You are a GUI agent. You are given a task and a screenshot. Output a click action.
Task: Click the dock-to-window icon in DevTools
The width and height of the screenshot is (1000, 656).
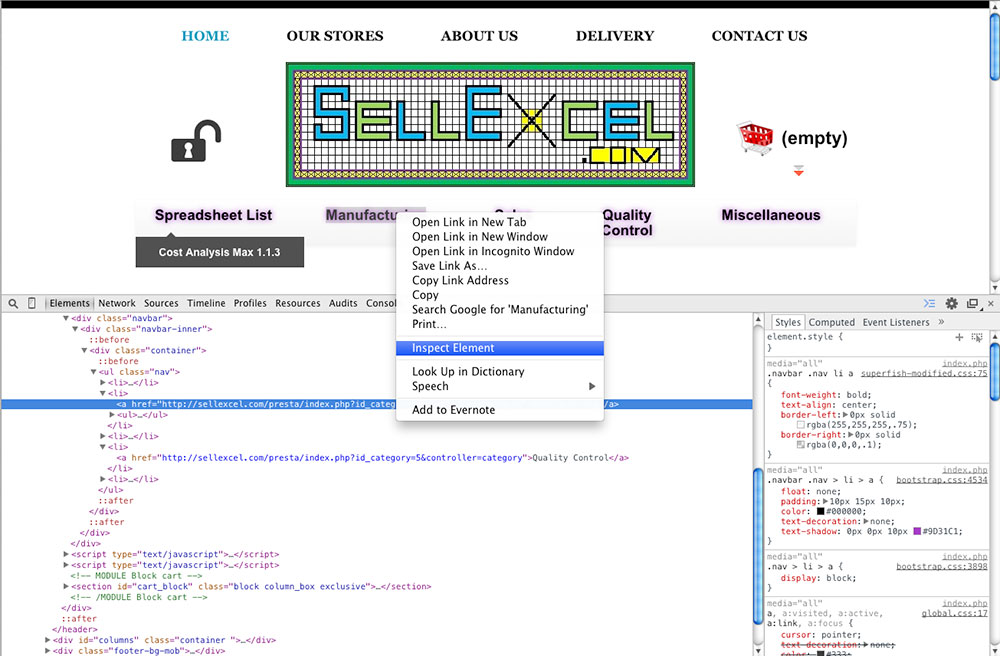coord(973,303)
